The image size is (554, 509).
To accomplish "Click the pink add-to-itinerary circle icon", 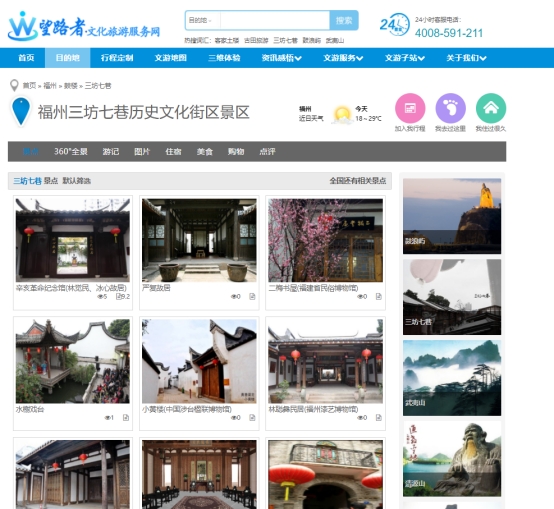I will (410, 108).
